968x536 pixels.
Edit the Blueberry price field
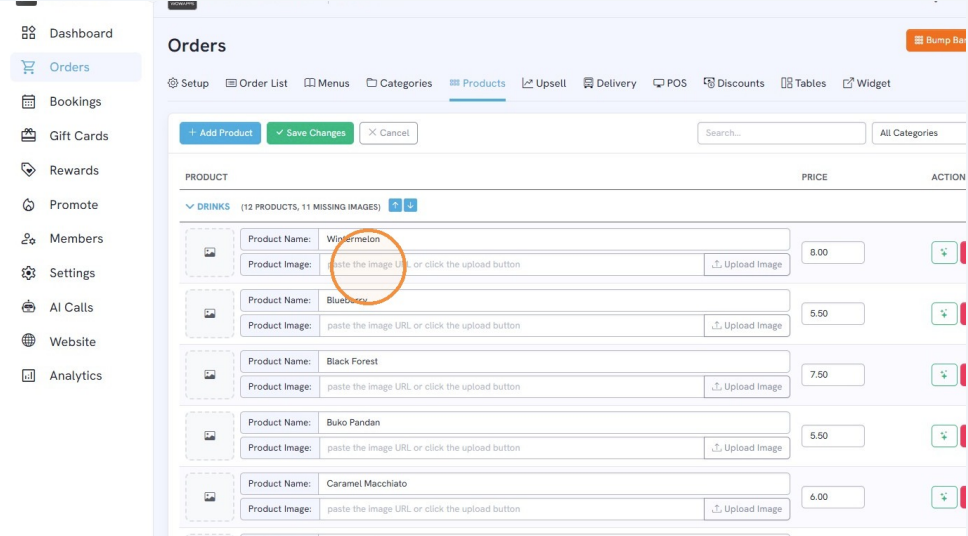click(833, 313)
